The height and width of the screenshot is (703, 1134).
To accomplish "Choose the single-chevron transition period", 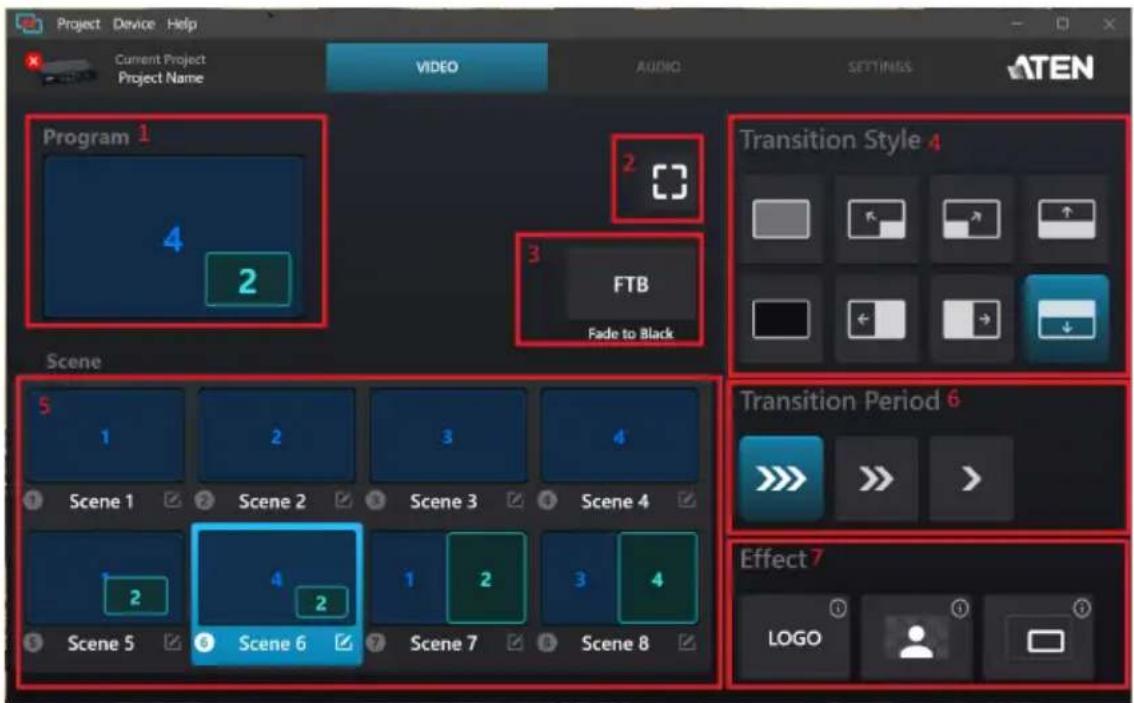I will coord(971,478).
